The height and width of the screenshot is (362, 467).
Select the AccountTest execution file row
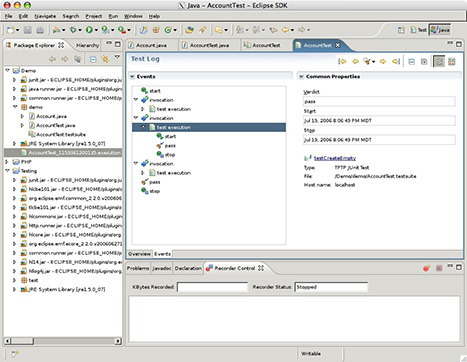click(63, 153)
